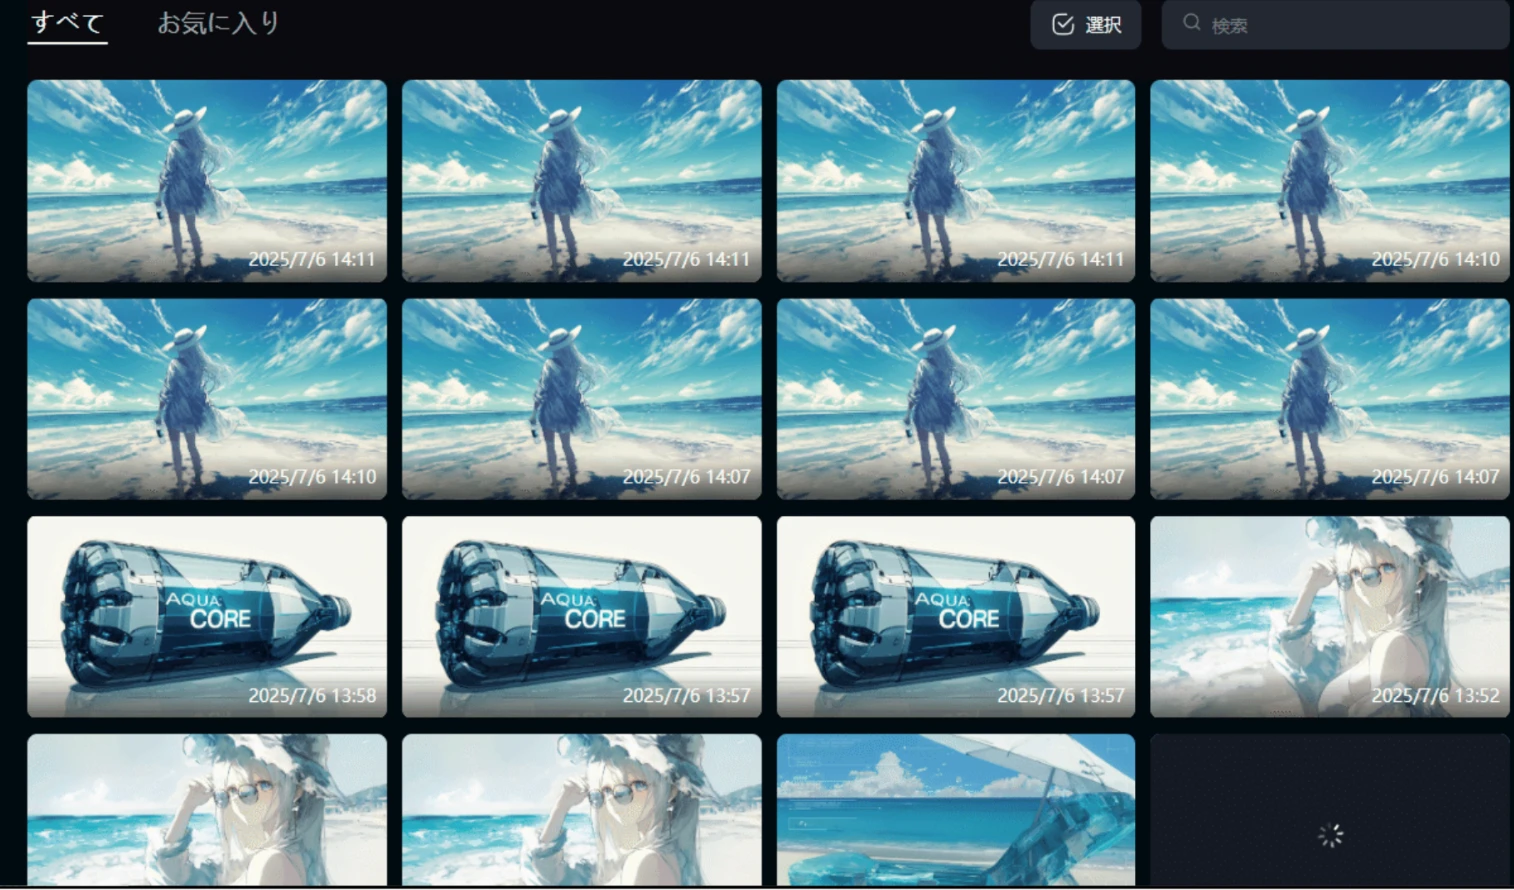Open the second-row beach image dated 14:10
The height and width of the screenshot is (890, 1514).
click(207, 399)
